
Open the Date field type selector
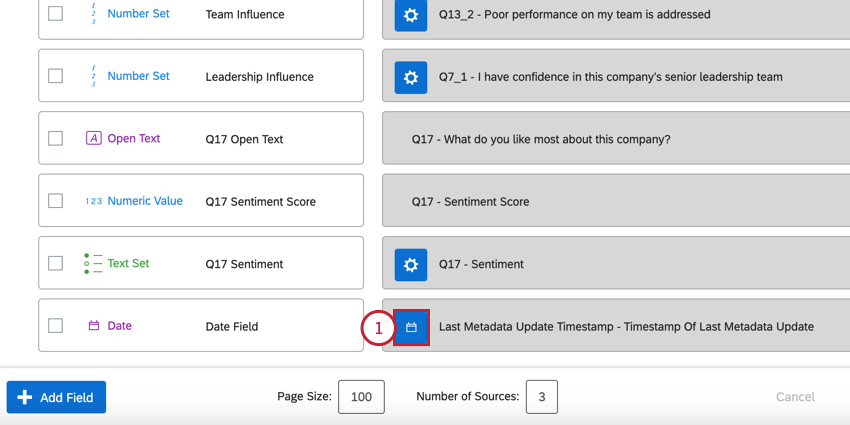coord(119,326)
